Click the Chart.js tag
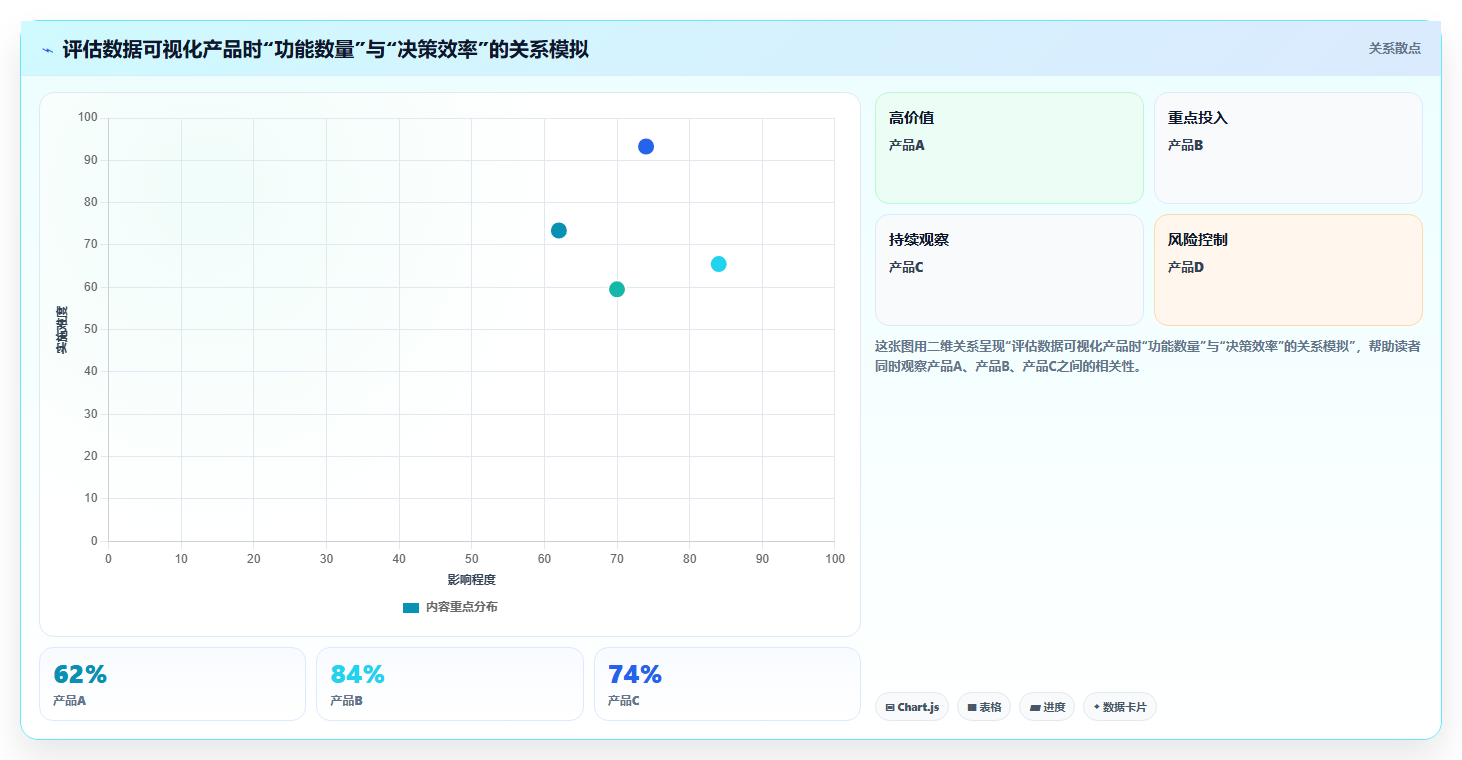The height and width of the screenshot is (760, 1462). tap(912, 707)
